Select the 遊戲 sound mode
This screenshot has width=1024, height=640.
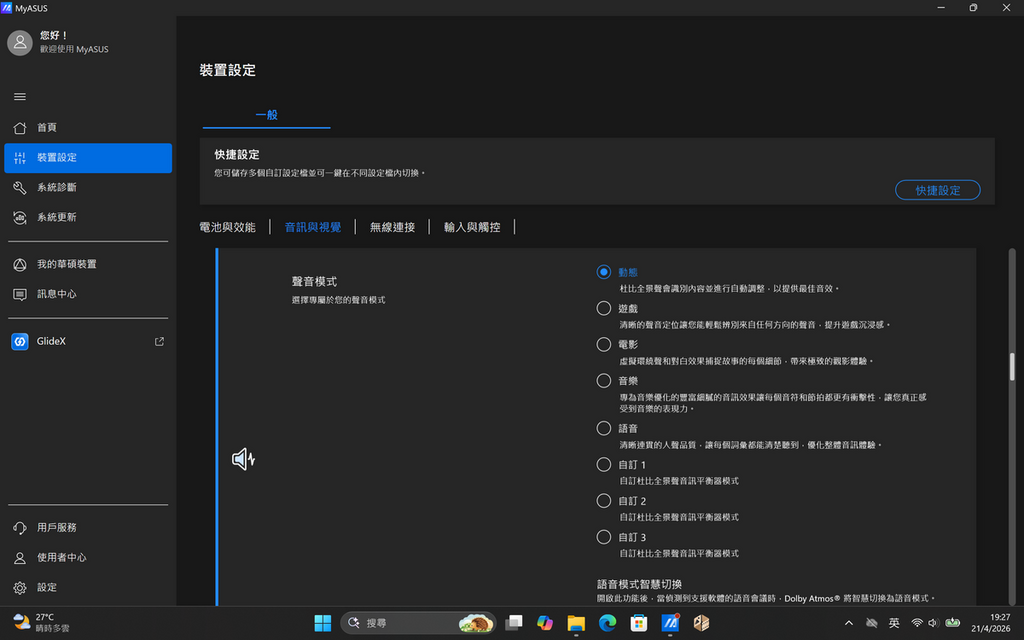(x=603, y=308)
